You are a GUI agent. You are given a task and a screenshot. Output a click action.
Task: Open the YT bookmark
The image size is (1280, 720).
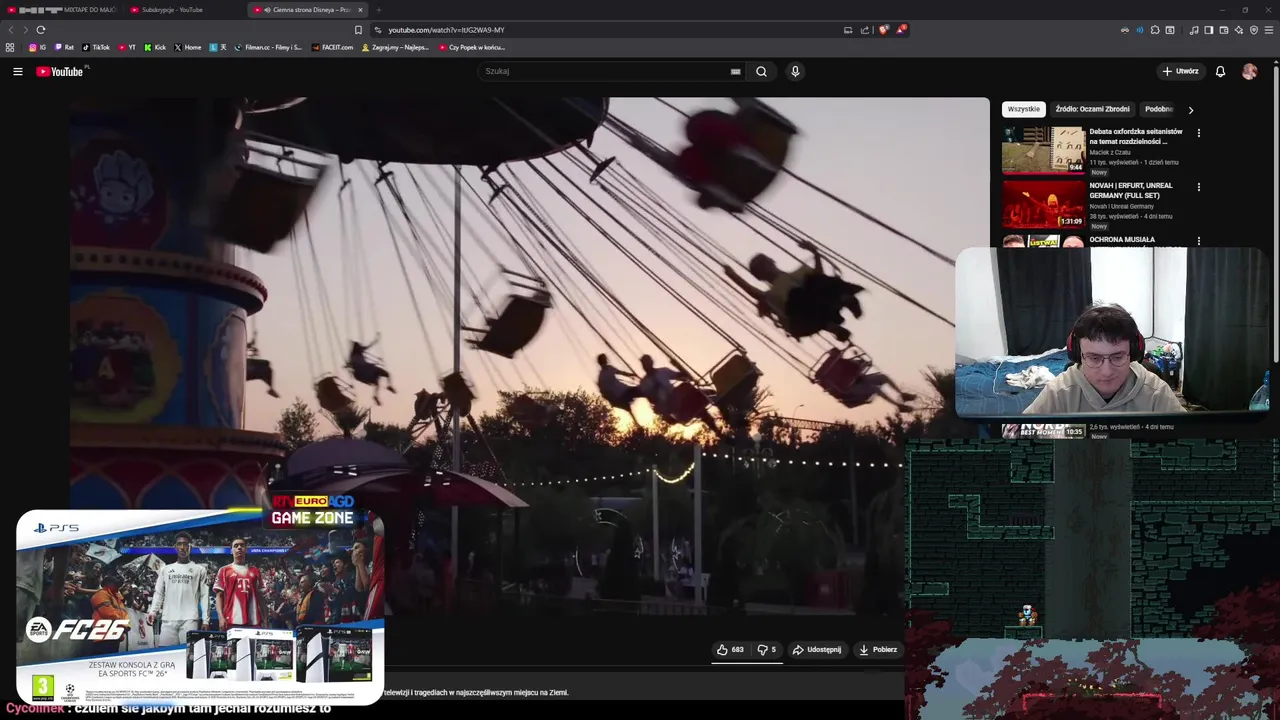click(127, 47)
